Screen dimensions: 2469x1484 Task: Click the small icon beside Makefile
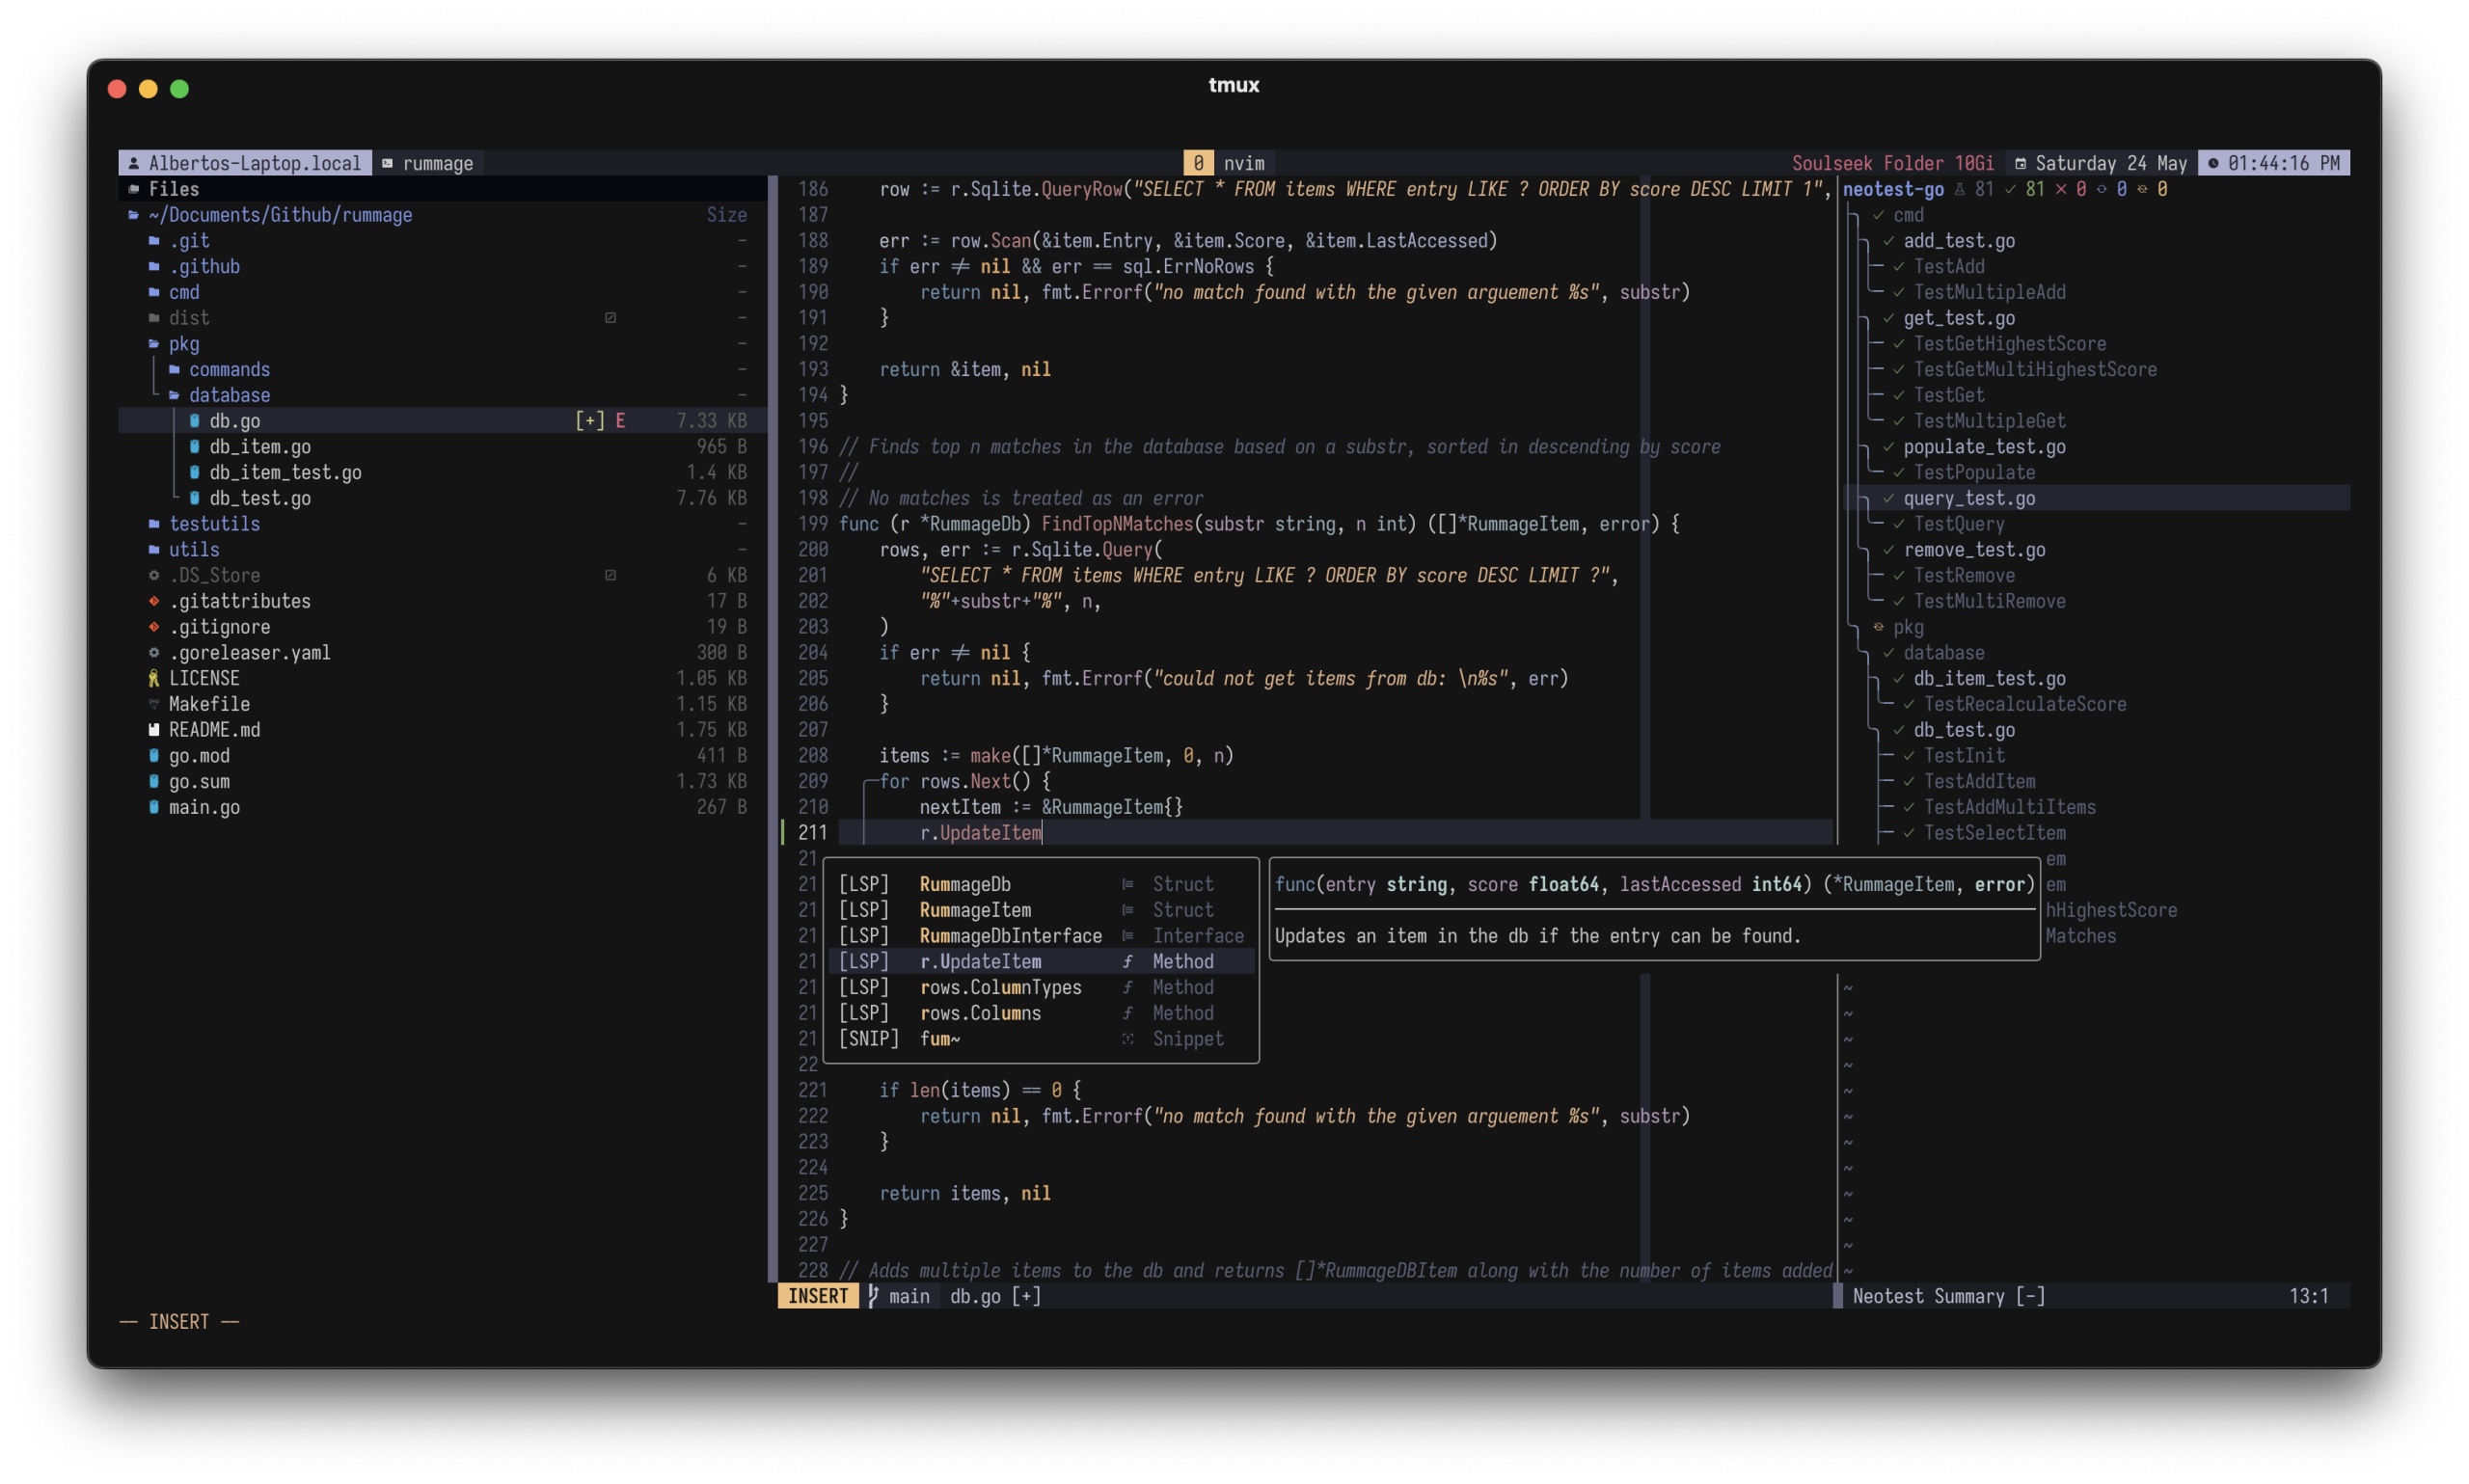[x=154, y=704]
